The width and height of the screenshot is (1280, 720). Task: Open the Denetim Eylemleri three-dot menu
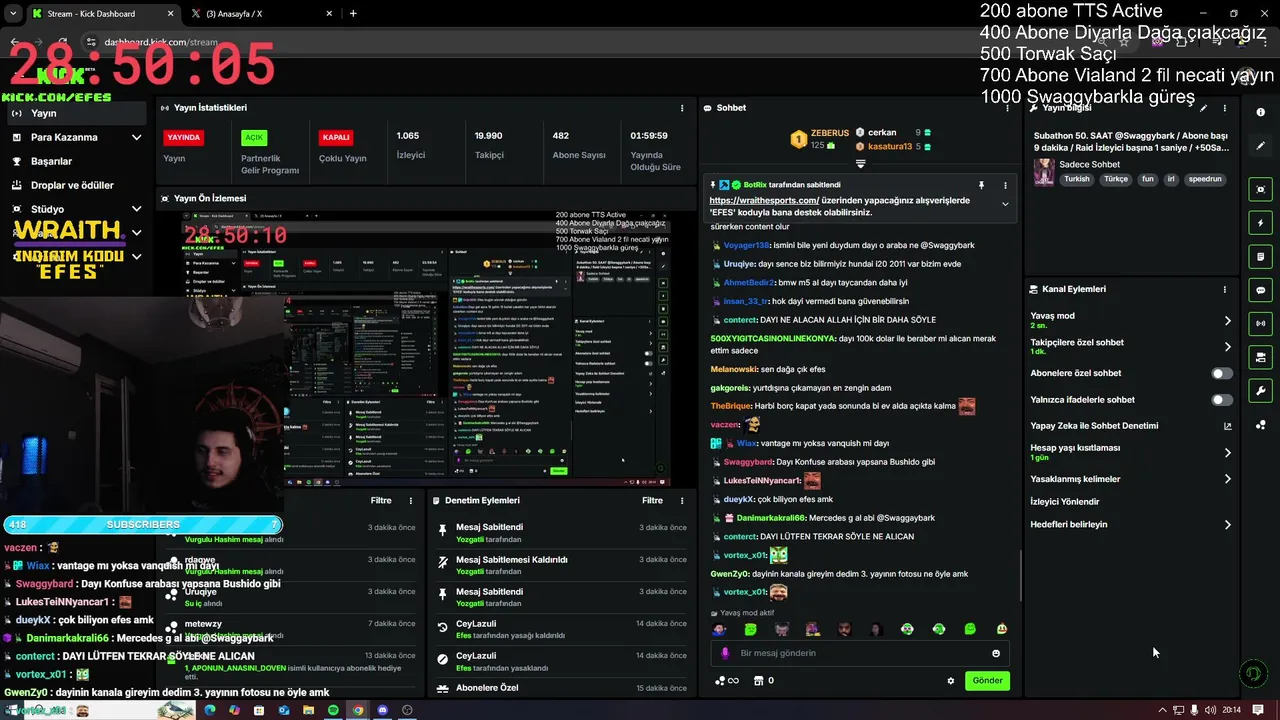[x=682, y=500]
